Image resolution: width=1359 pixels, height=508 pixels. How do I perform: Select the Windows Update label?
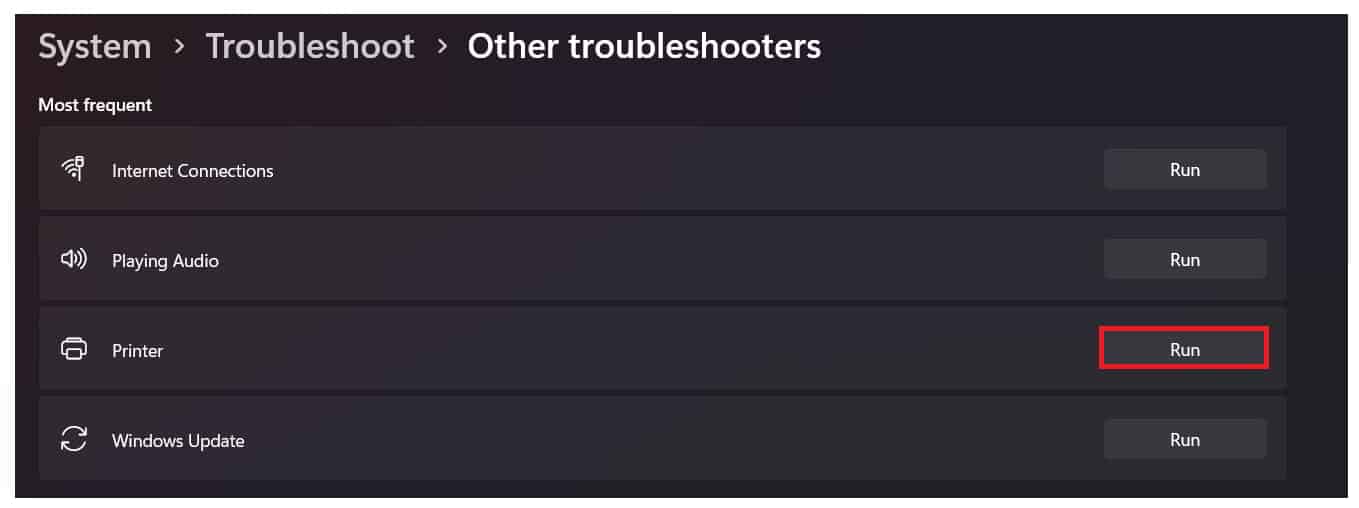[178, 441]
